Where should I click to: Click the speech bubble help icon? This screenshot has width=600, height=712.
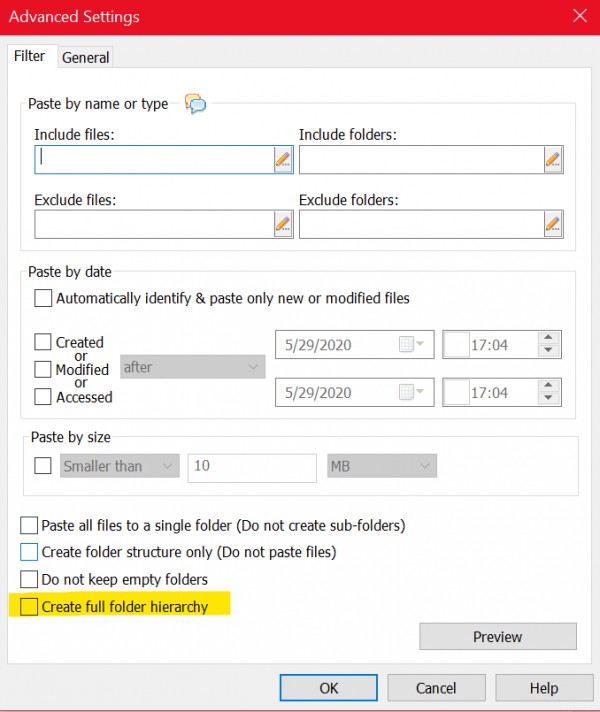coord(195,104)
